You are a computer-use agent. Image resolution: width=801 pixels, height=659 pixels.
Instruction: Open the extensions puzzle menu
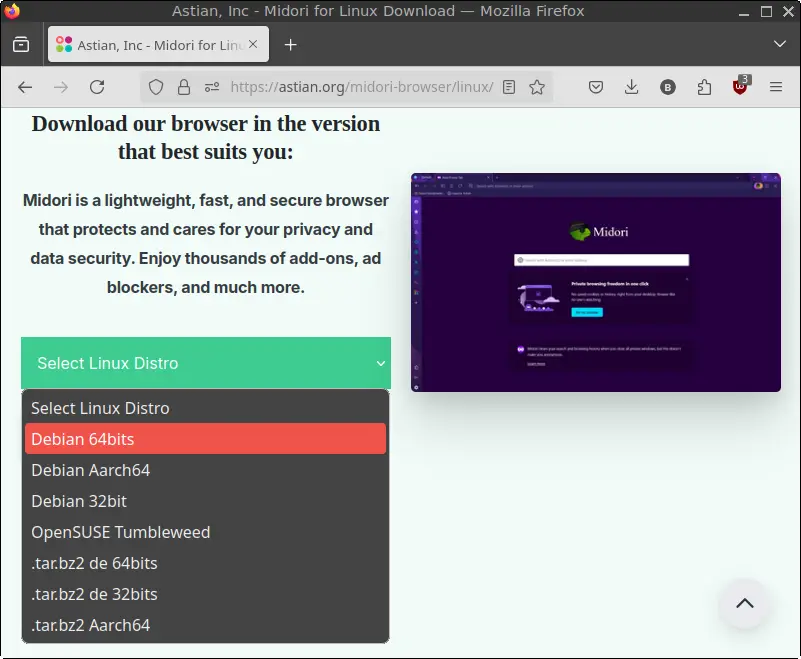click(704, 87)
